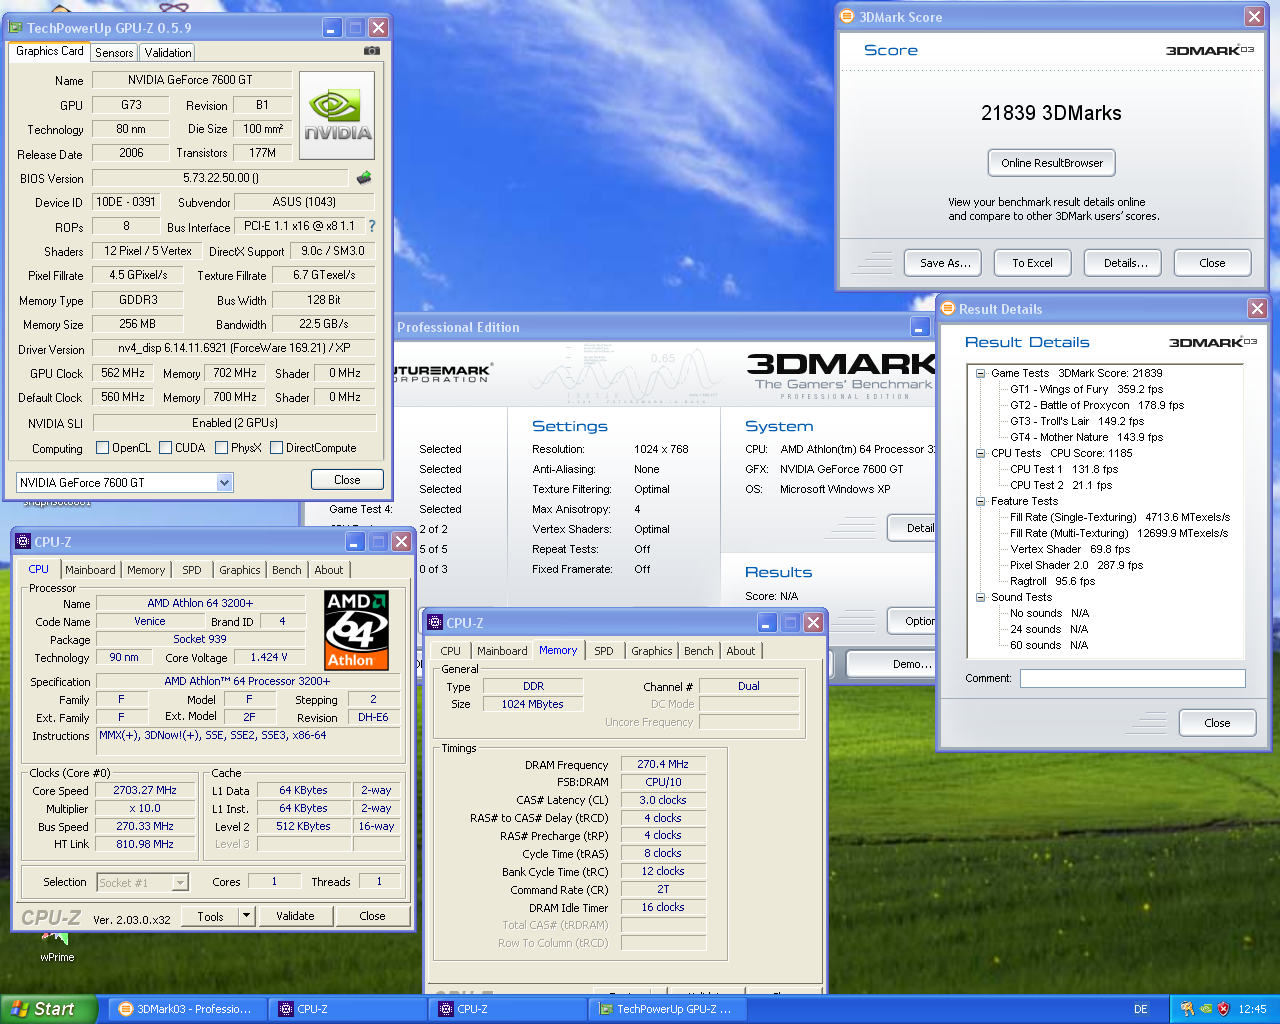
Task: Select the CPU Test 1 result row
Action: click(1064, 469)
